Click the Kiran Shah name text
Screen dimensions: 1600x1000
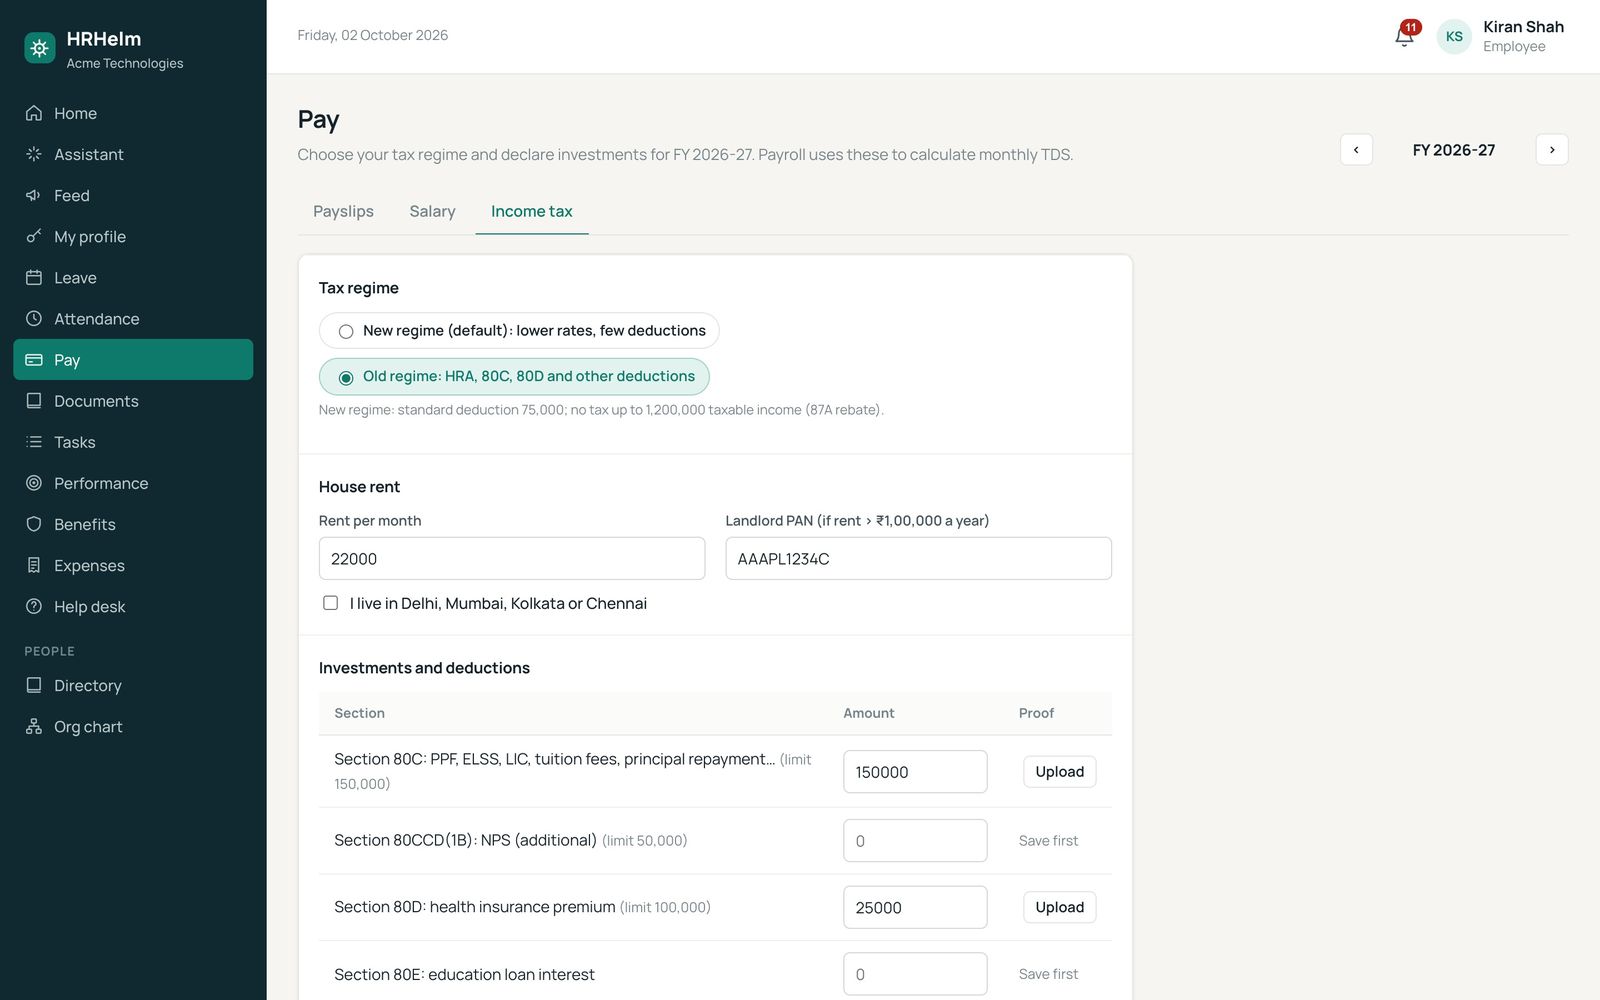click(x=1523, y=27)
